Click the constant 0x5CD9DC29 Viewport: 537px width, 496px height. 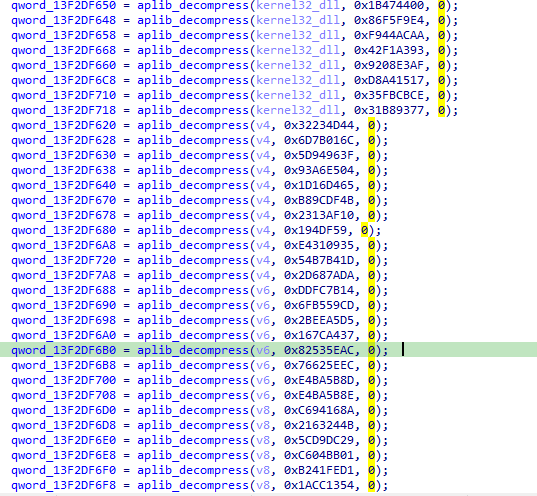(319, 441)
